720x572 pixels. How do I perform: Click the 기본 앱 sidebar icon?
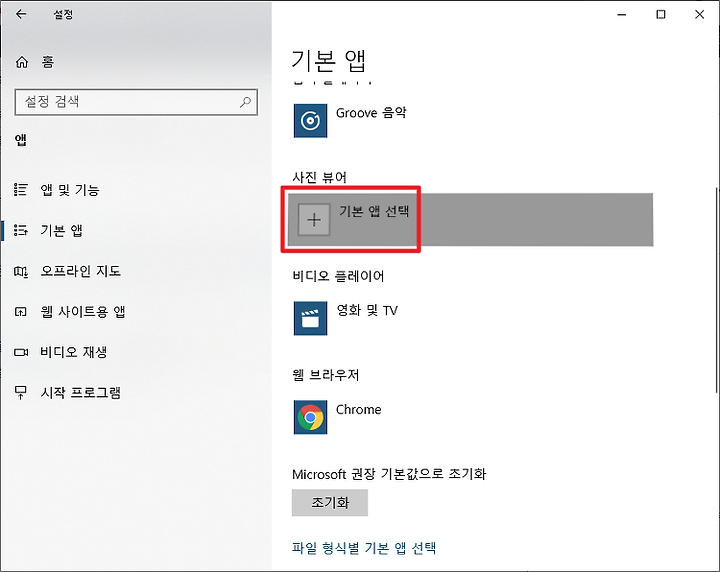[x=21, y=230]
